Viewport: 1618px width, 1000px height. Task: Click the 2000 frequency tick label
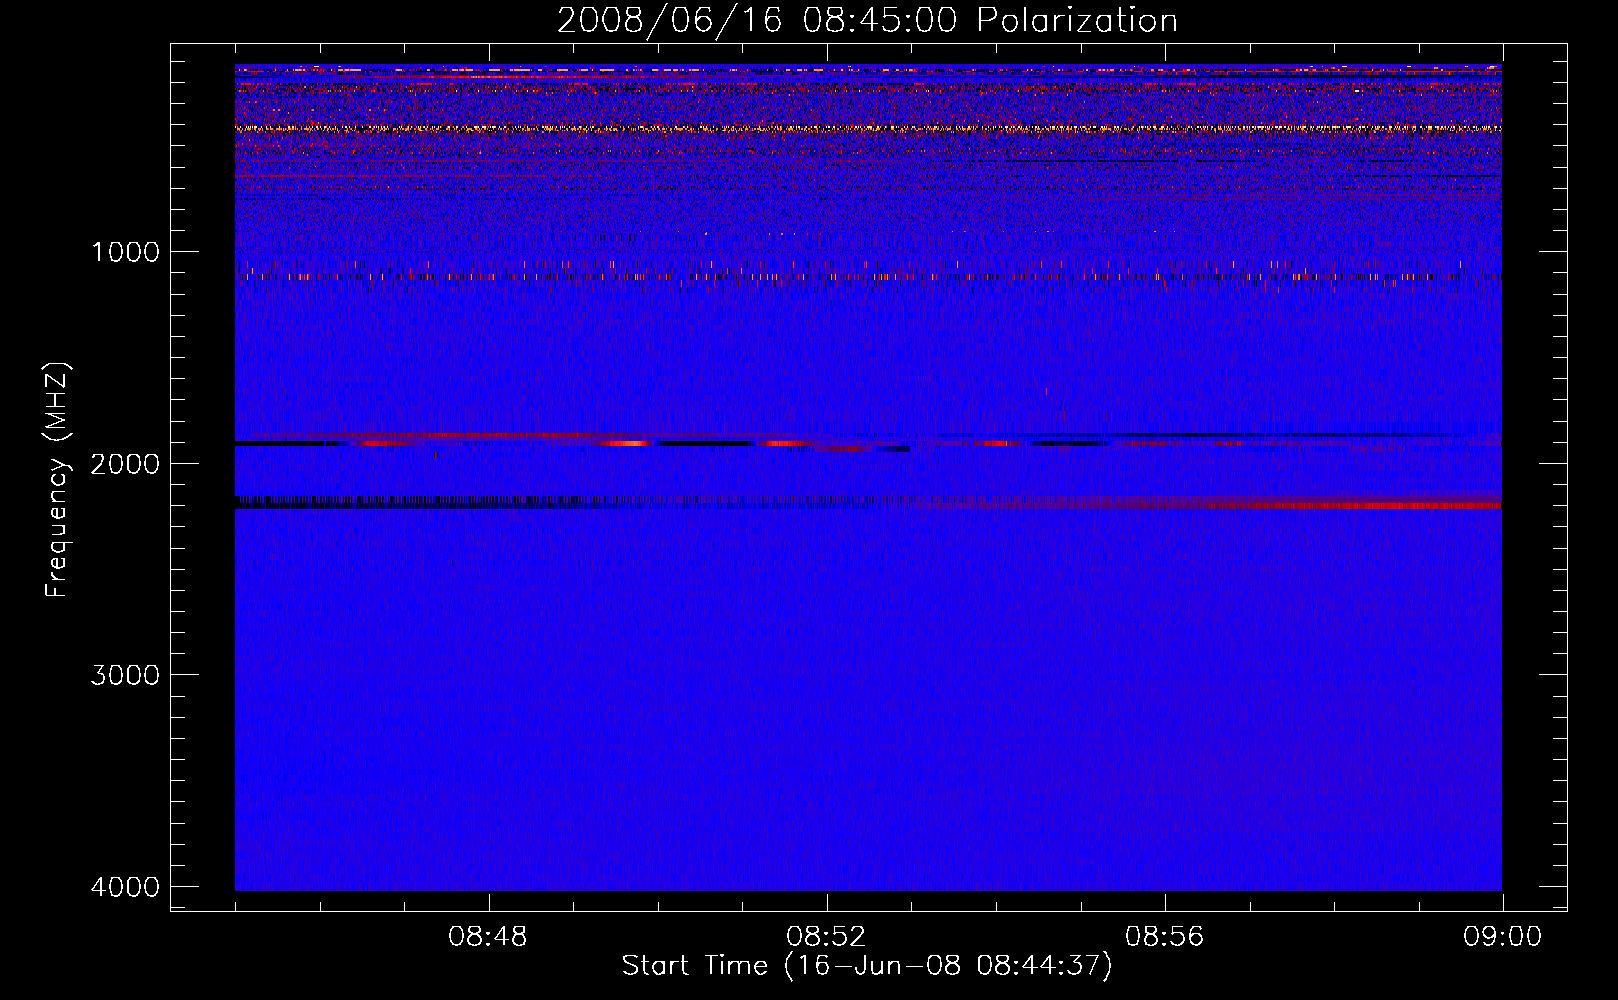tap(125, 464)
